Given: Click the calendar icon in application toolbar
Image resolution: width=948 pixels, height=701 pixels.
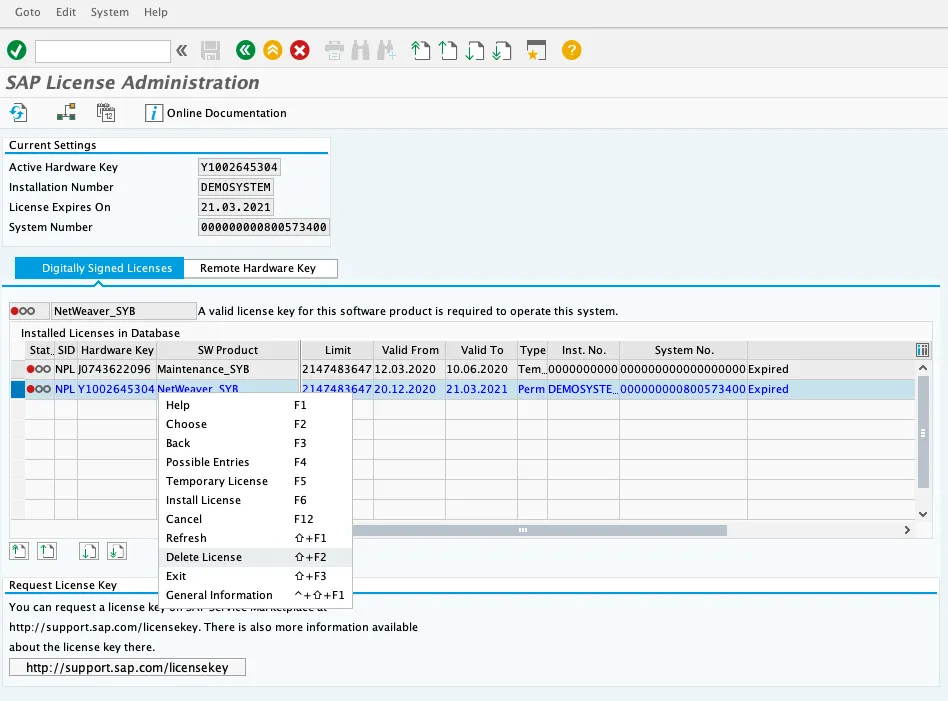Looking at the screenshot, I should point(106,113).
